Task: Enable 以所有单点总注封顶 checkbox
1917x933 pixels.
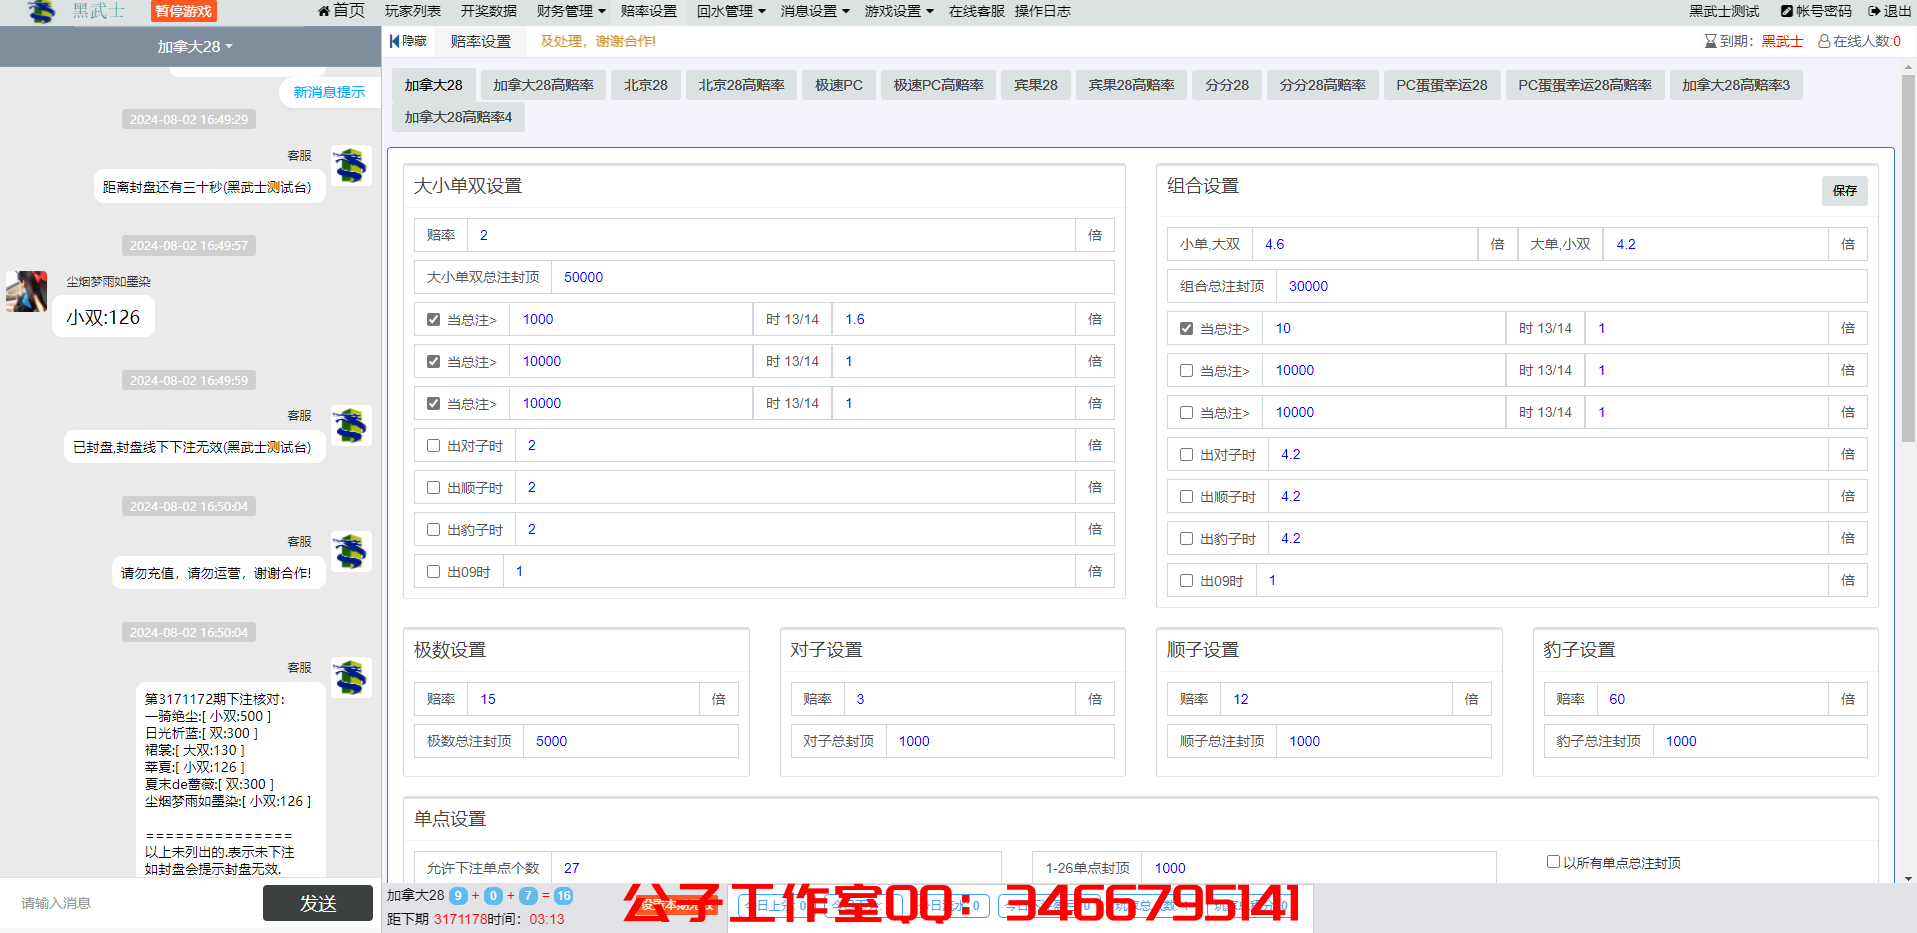Action: 1553,862
